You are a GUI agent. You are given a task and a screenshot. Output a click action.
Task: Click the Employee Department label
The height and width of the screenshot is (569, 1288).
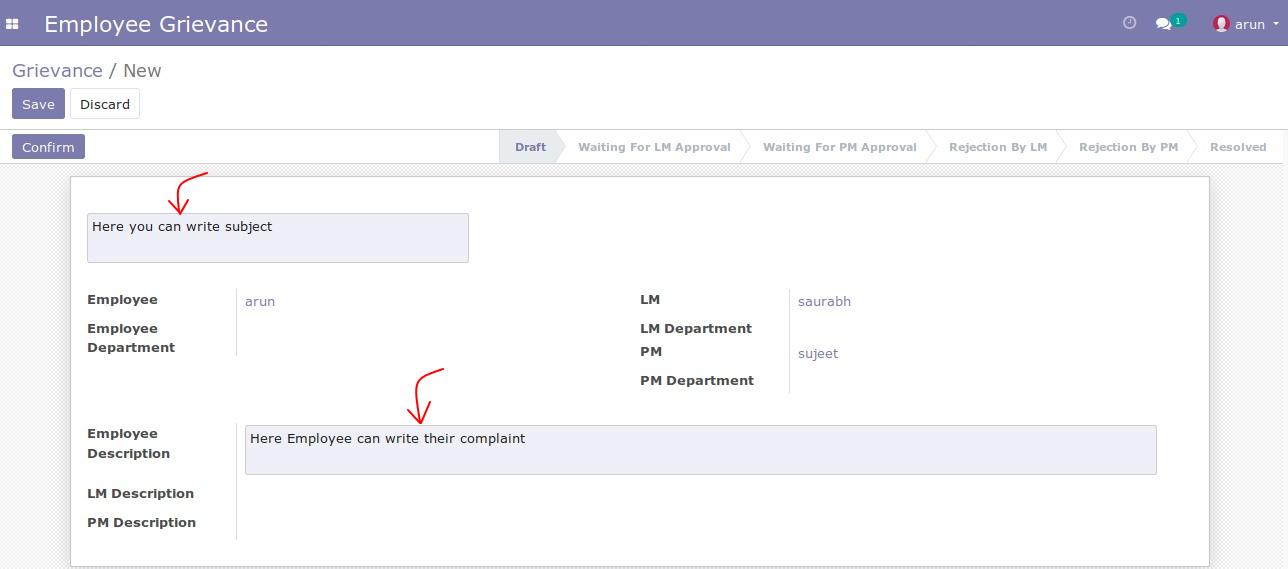coord(131,338)
